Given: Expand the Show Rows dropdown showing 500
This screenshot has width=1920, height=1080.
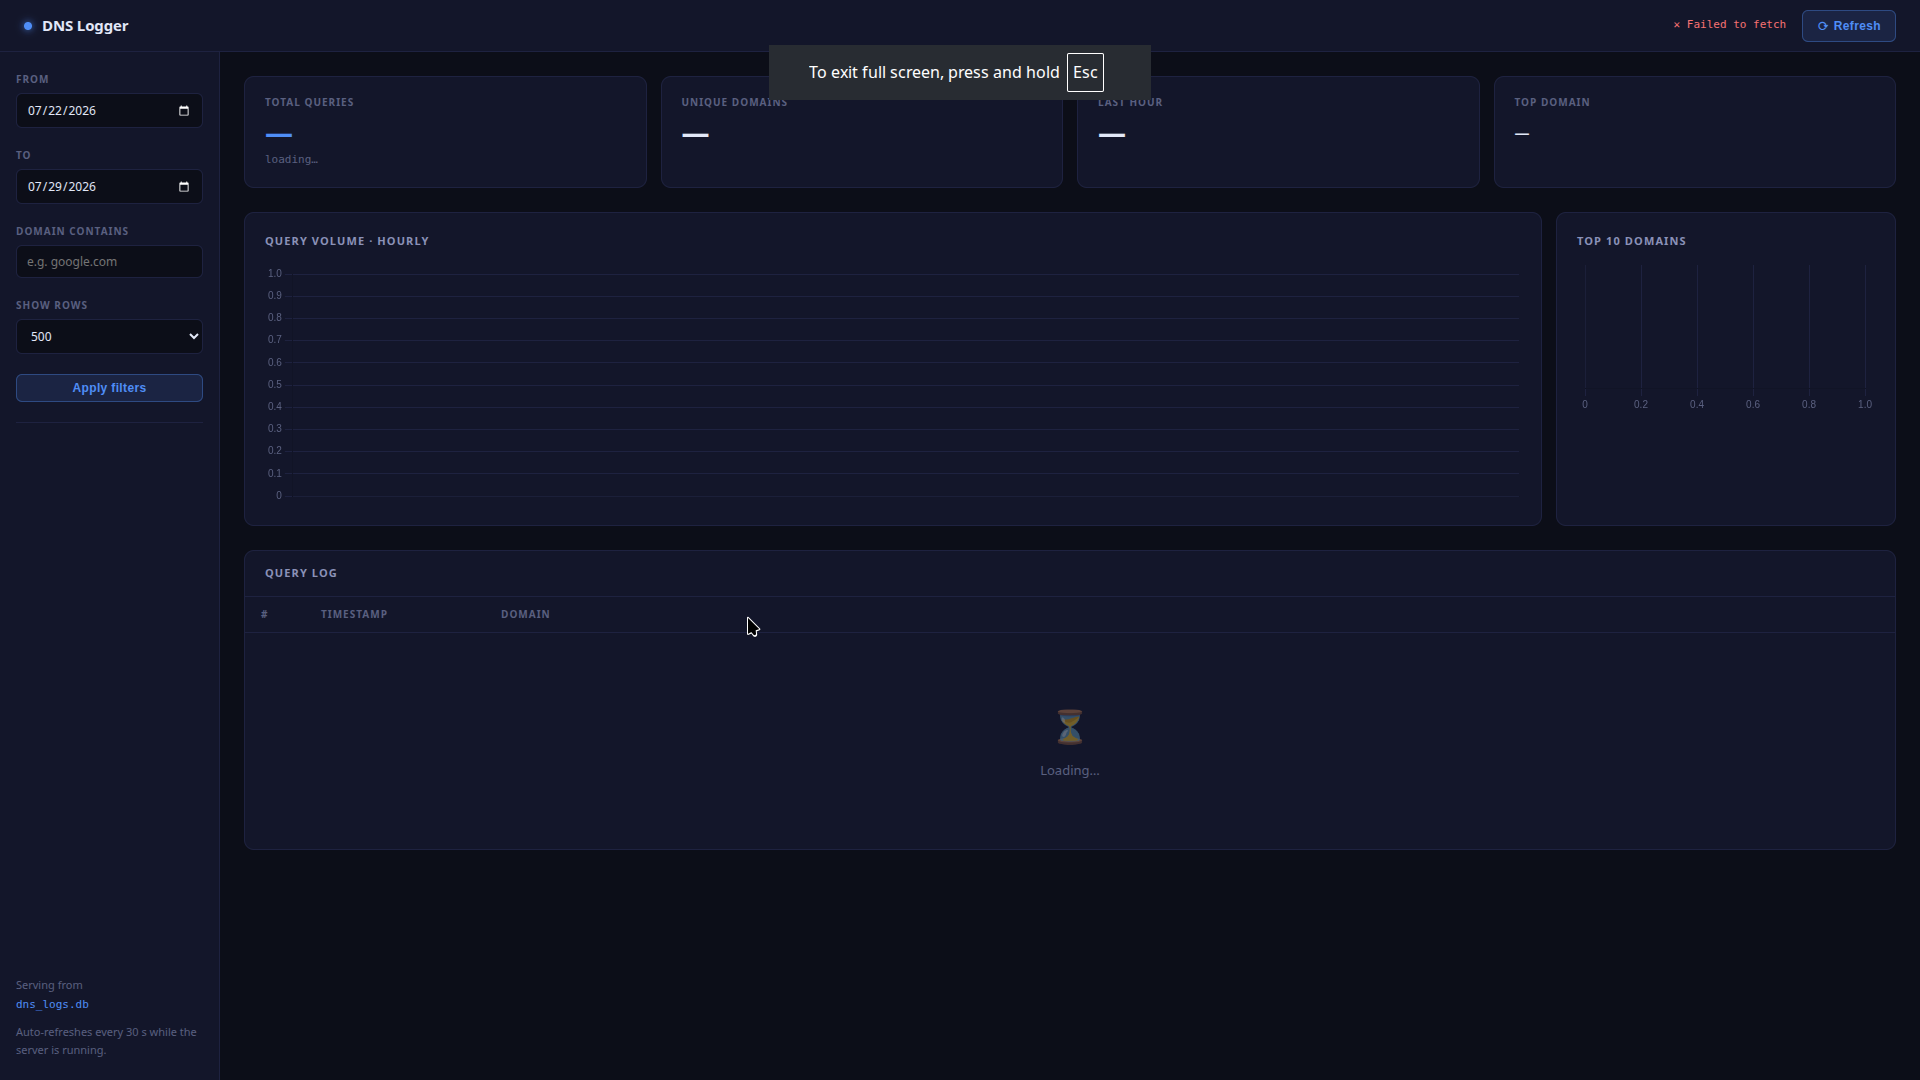Looking at the screenshot, I should (x=109, y=337).
